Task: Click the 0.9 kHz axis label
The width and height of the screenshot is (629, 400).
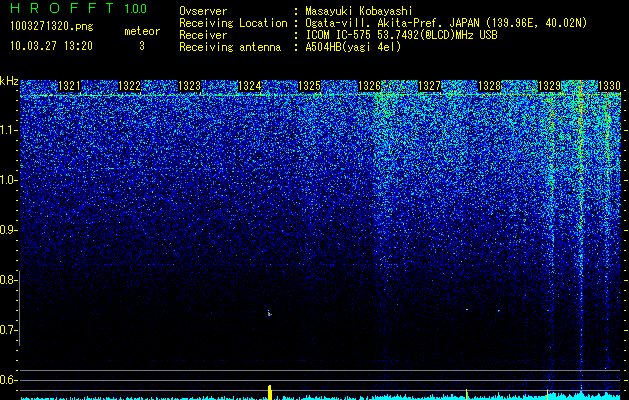Action: 9,230
